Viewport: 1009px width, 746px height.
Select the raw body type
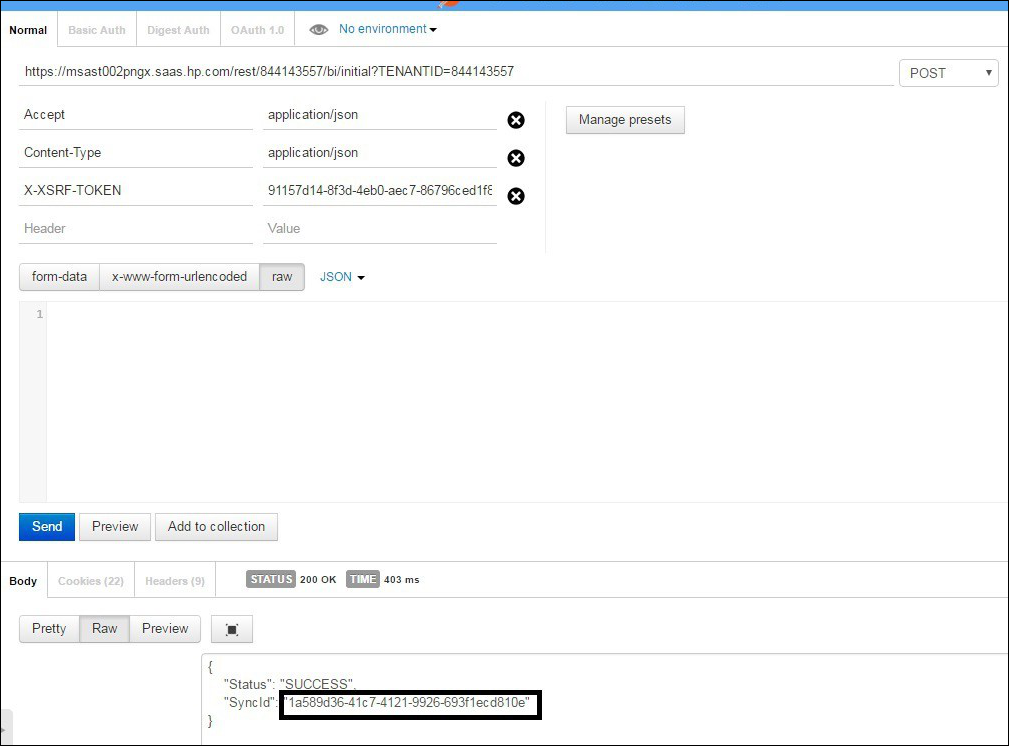coord(282,277)
